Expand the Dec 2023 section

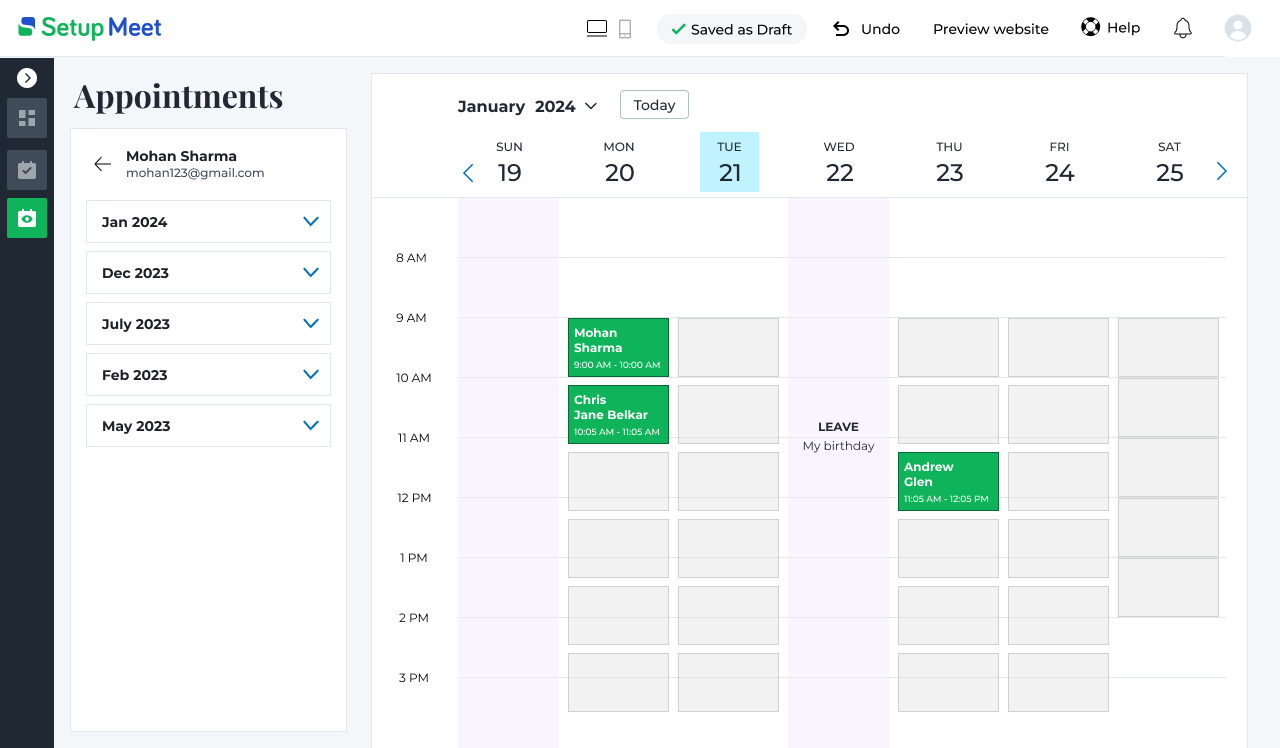pos(208,273)
